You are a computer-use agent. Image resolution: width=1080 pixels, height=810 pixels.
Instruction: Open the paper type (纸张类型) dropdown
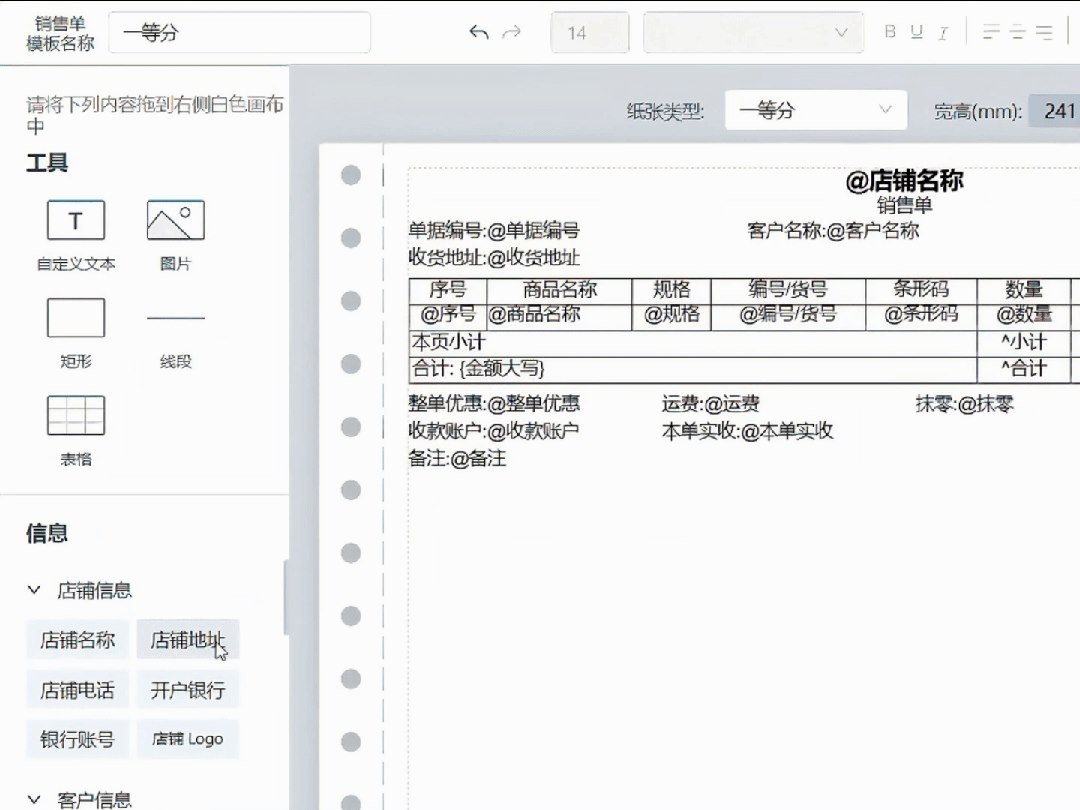click(816, 110)
